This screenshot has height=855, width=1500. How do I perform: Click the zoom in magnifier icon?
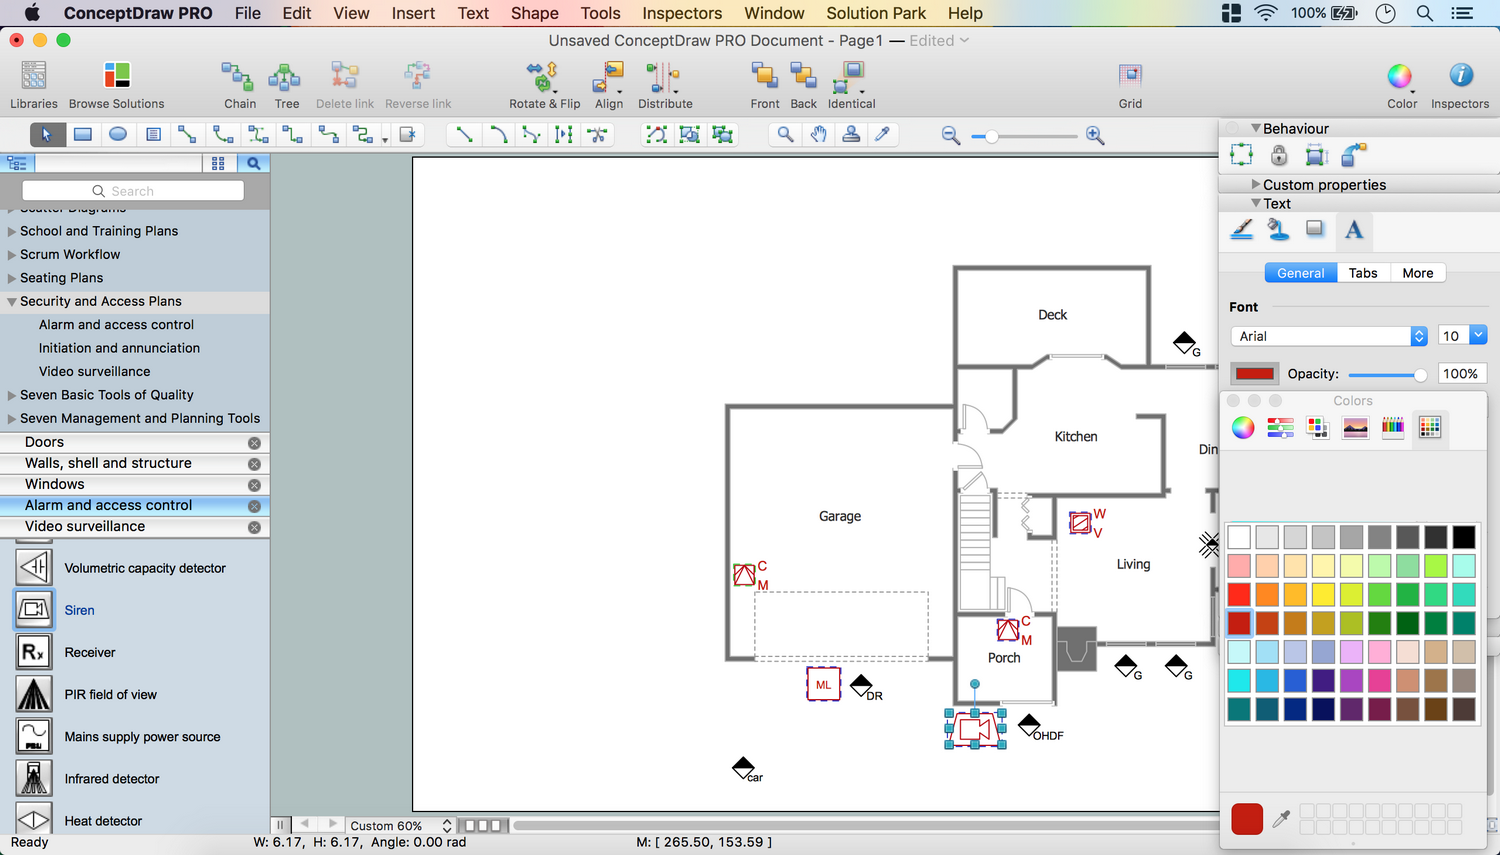coord(1095,135)
